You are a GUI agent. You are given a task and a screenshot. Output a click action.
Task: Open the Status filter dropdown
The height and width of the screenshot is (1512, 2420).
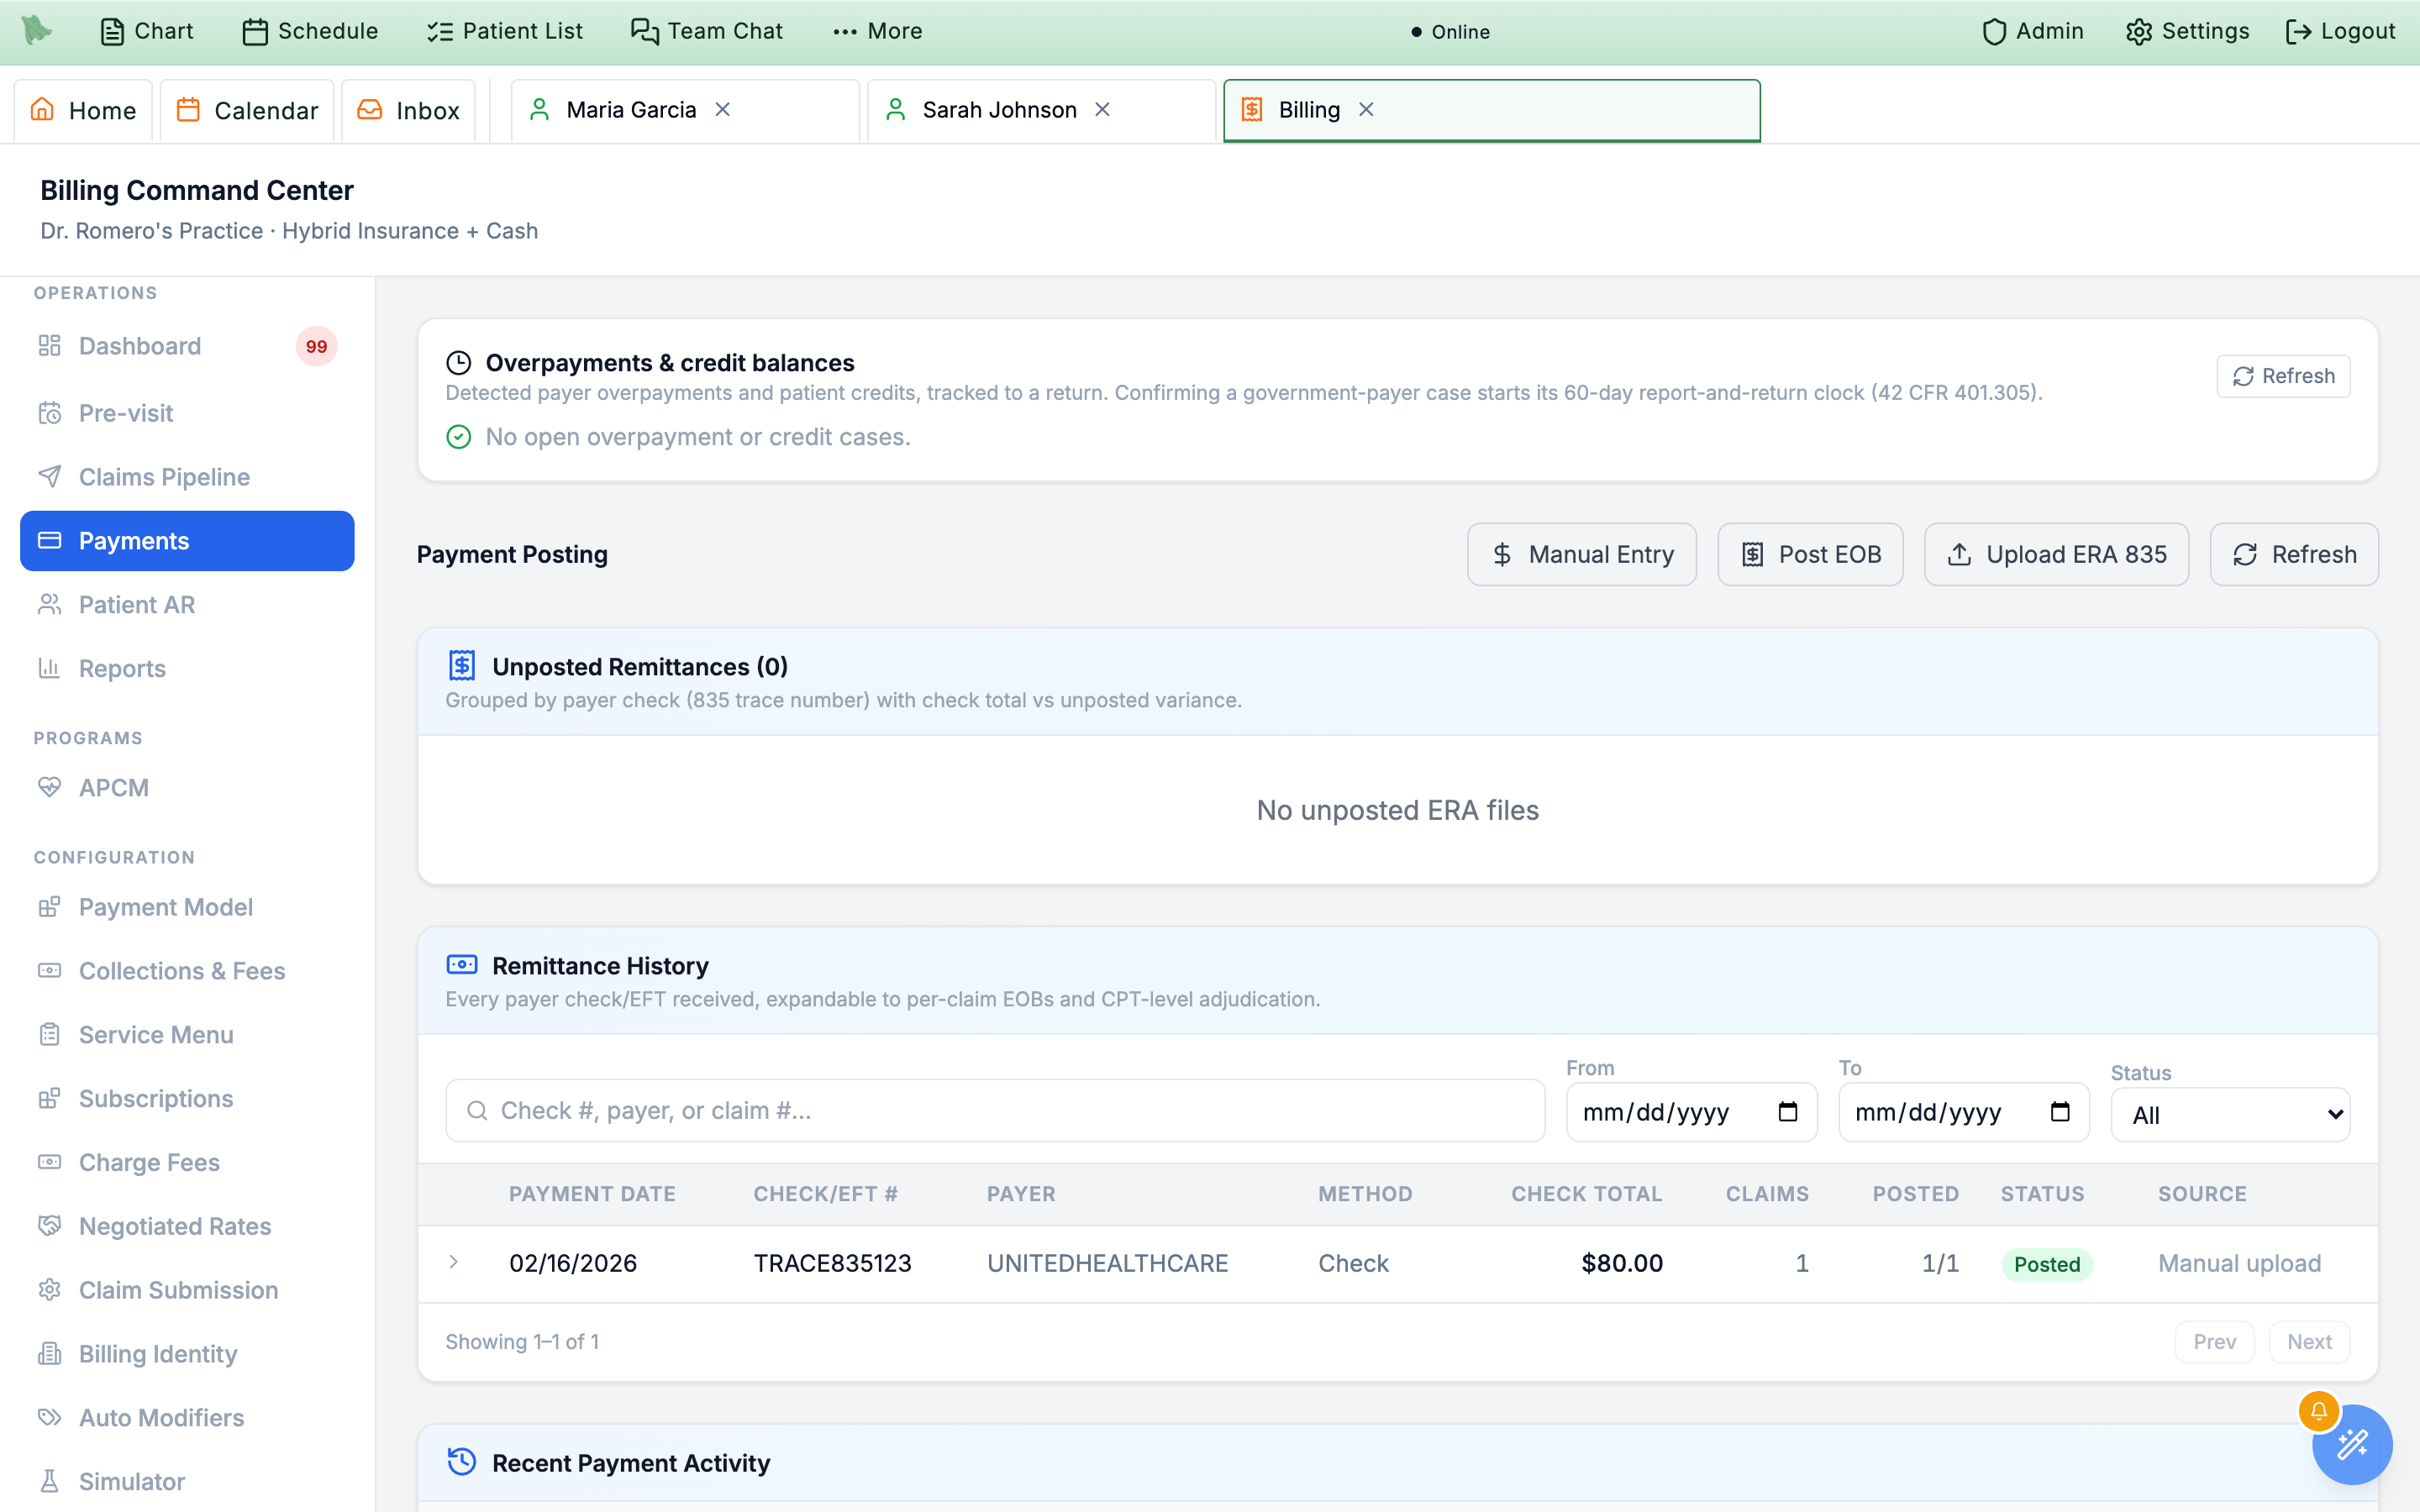pyautogui.click(x=2230, y=1115)
